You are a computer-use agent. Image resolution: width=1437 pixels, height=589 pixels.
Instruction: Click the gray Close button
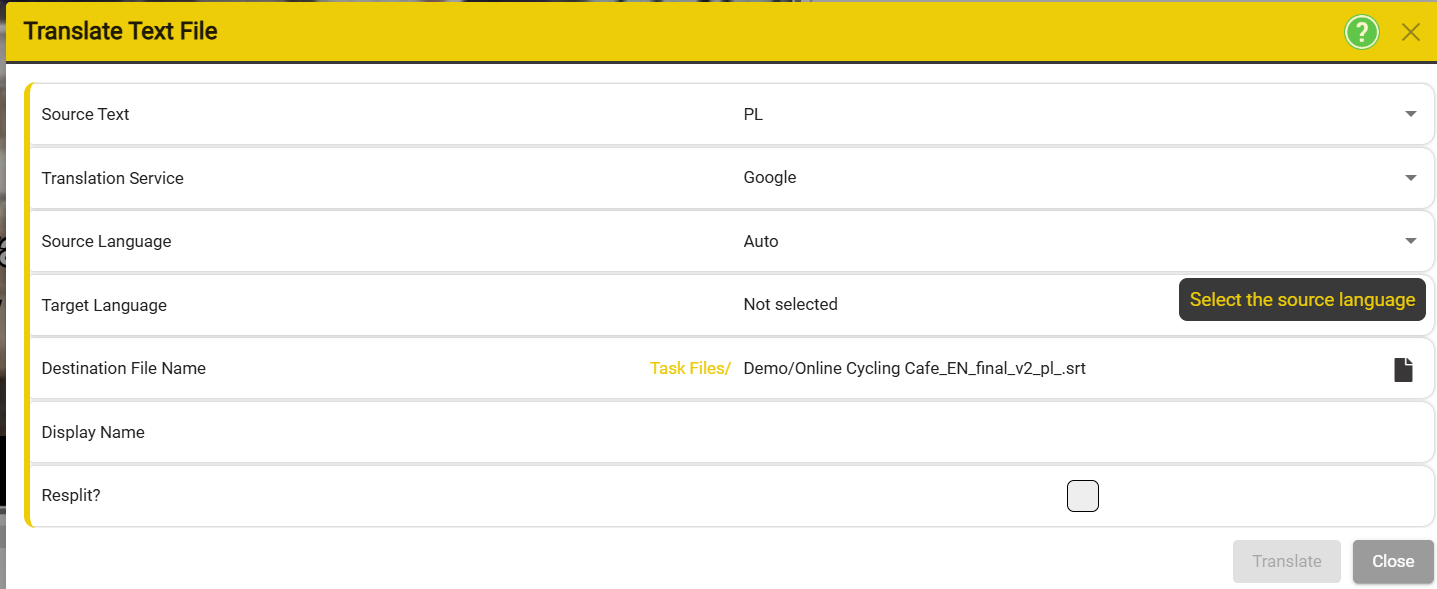[1393, 561]
